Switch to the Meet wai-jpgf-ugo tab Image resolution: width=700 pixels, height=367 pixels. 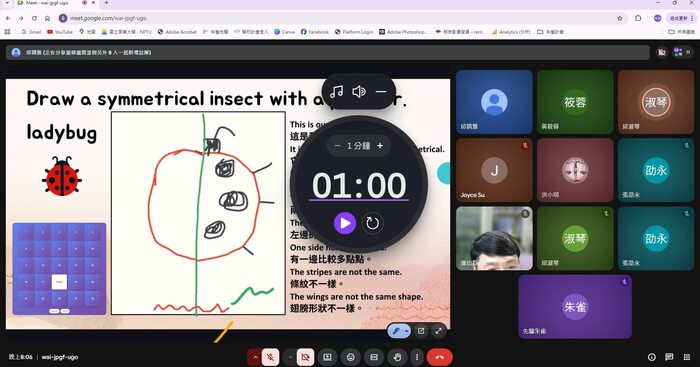coord(46,3)
